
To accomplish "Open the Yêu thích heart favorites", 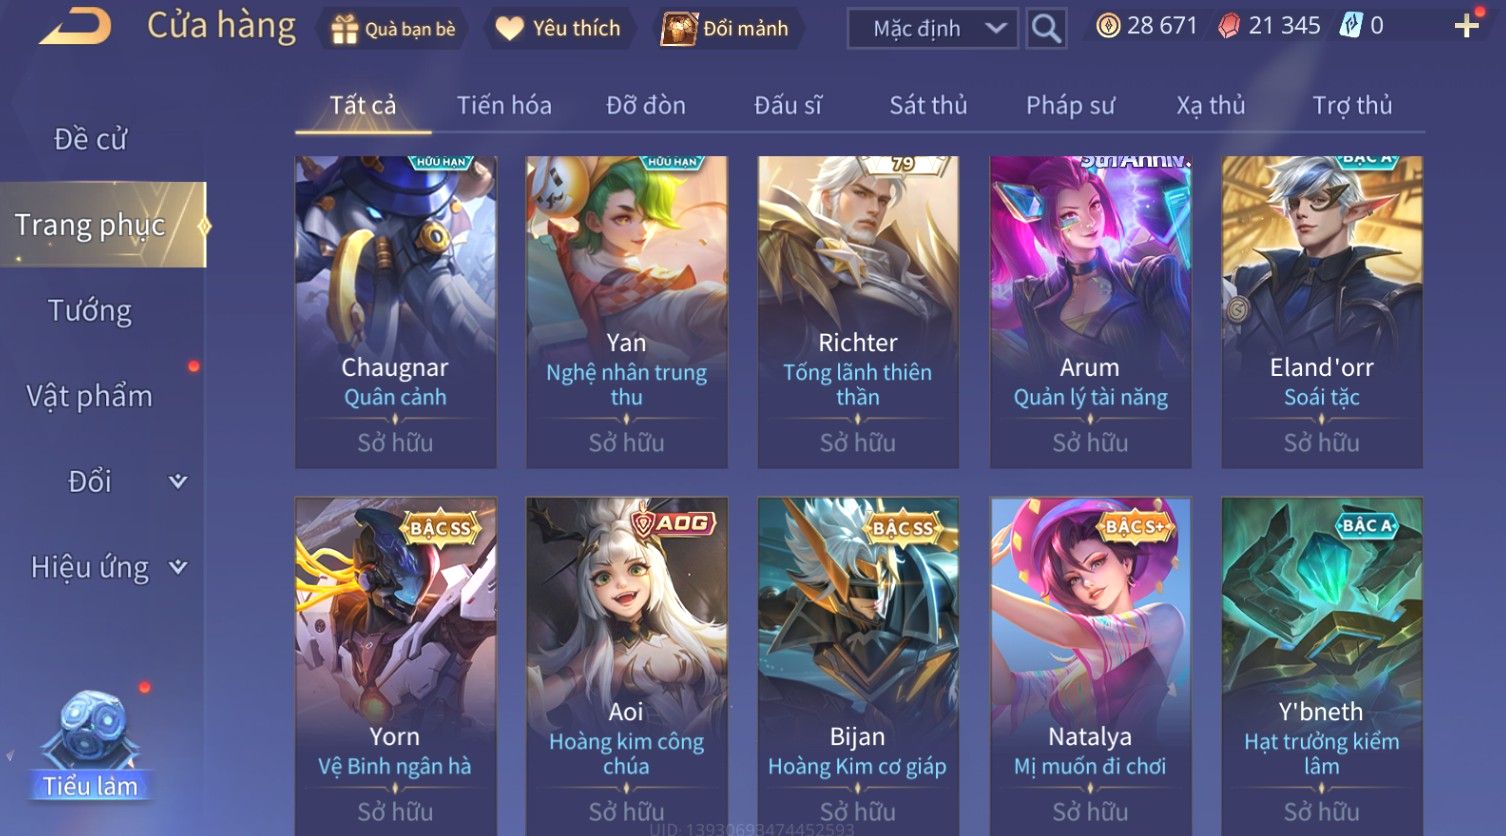I will pyautogui.click(x=509, y=29).
